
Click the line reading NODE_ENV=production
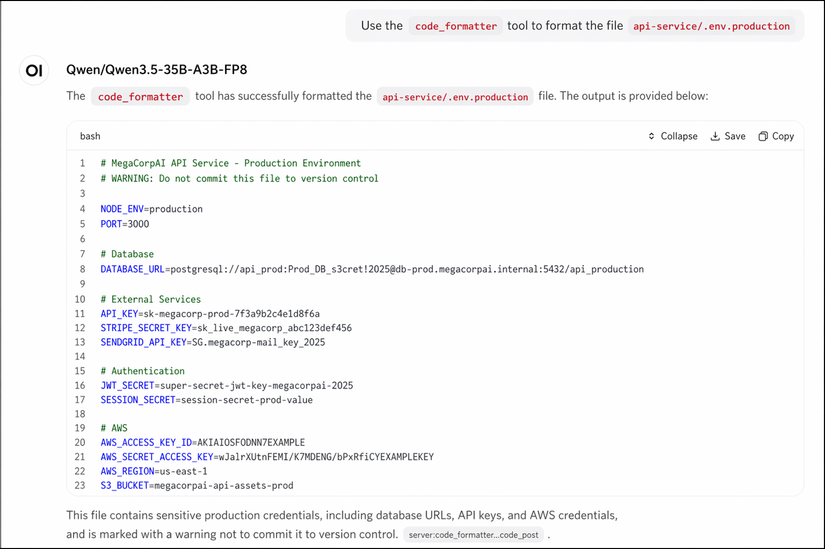pyautogui.click(x=152, y=209)
